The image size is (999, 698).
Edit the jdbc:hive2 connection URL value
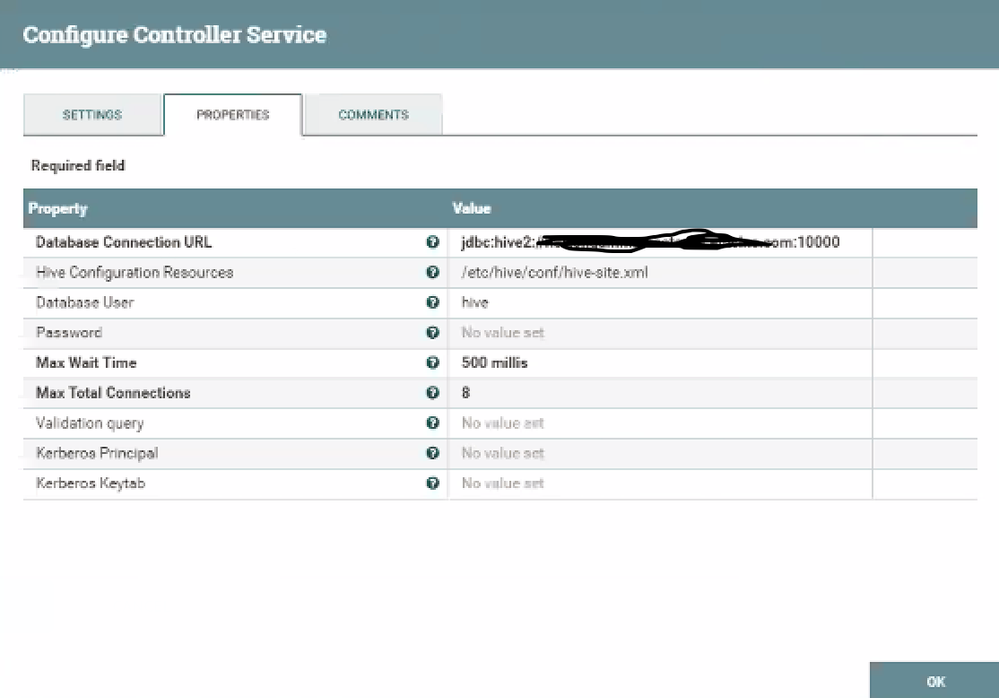[x=660, y=242]
